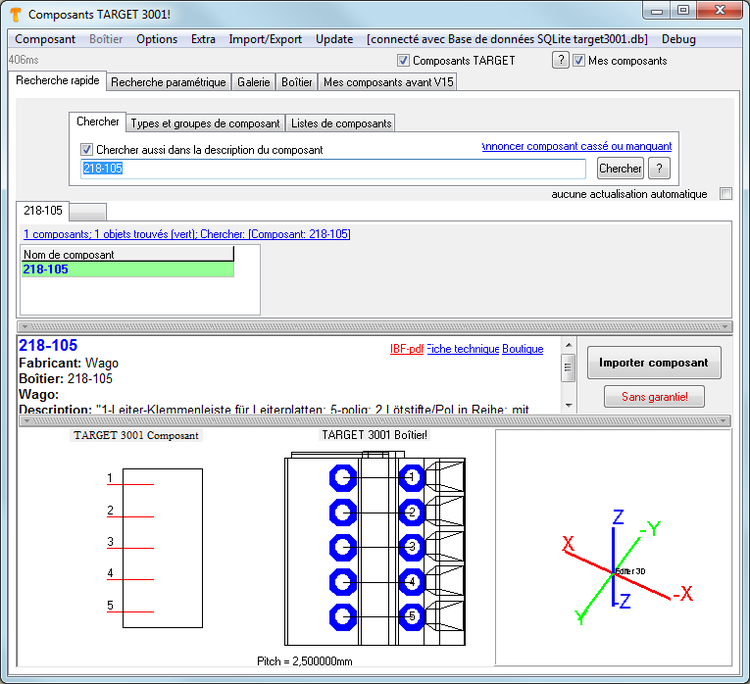Click the description scrollbar up arrow

(x=568, y=345)
